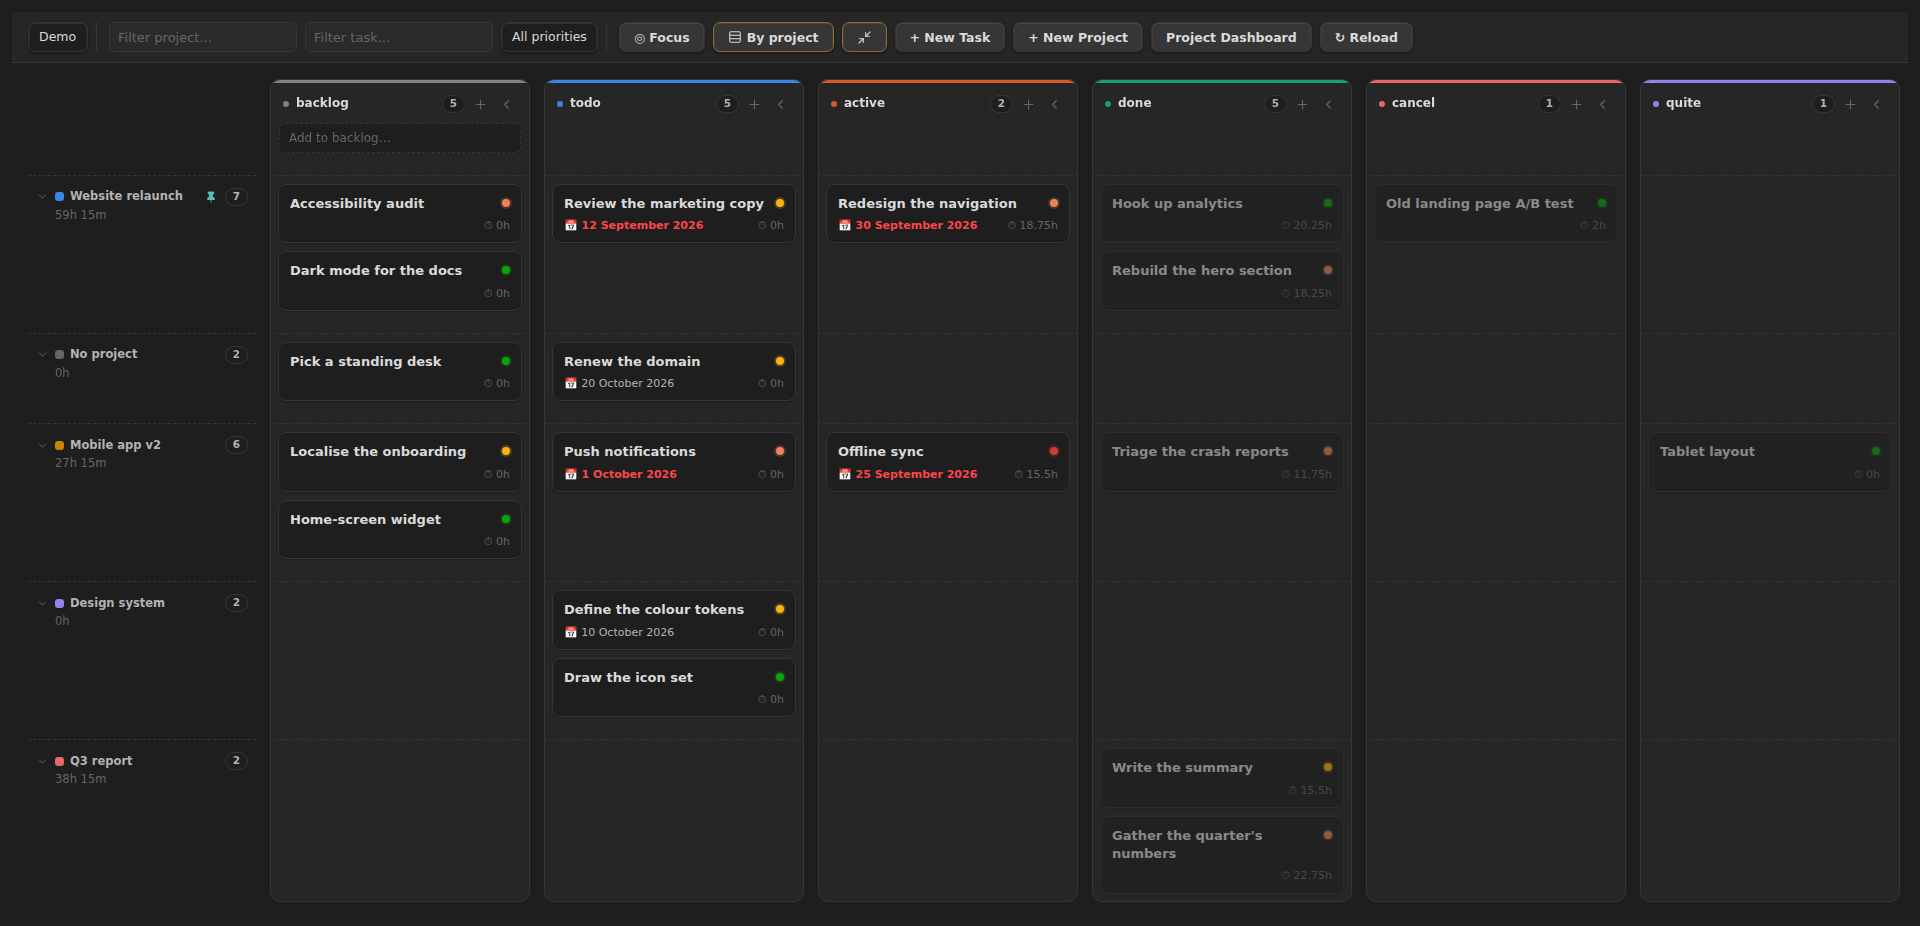Click clock icon on Redesign the navigation card
The width and height of the screenshot is (1920, 926).
(1012, 226)
